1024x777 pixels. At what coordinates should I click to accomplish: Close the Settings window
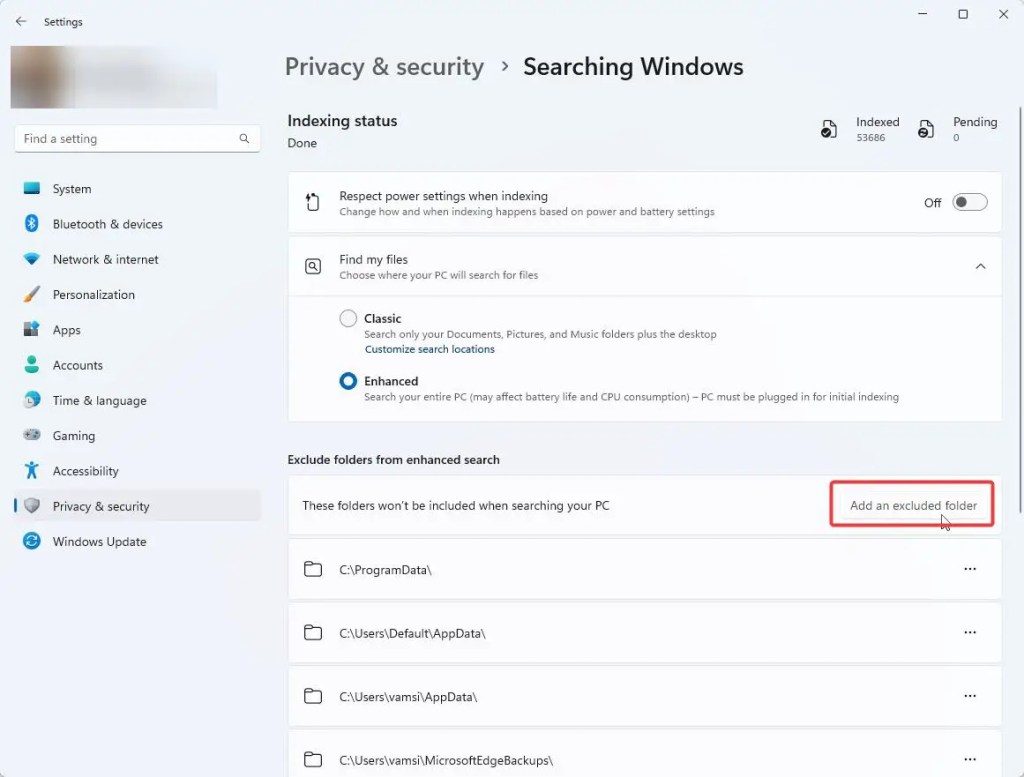(x=1003, y=14)
